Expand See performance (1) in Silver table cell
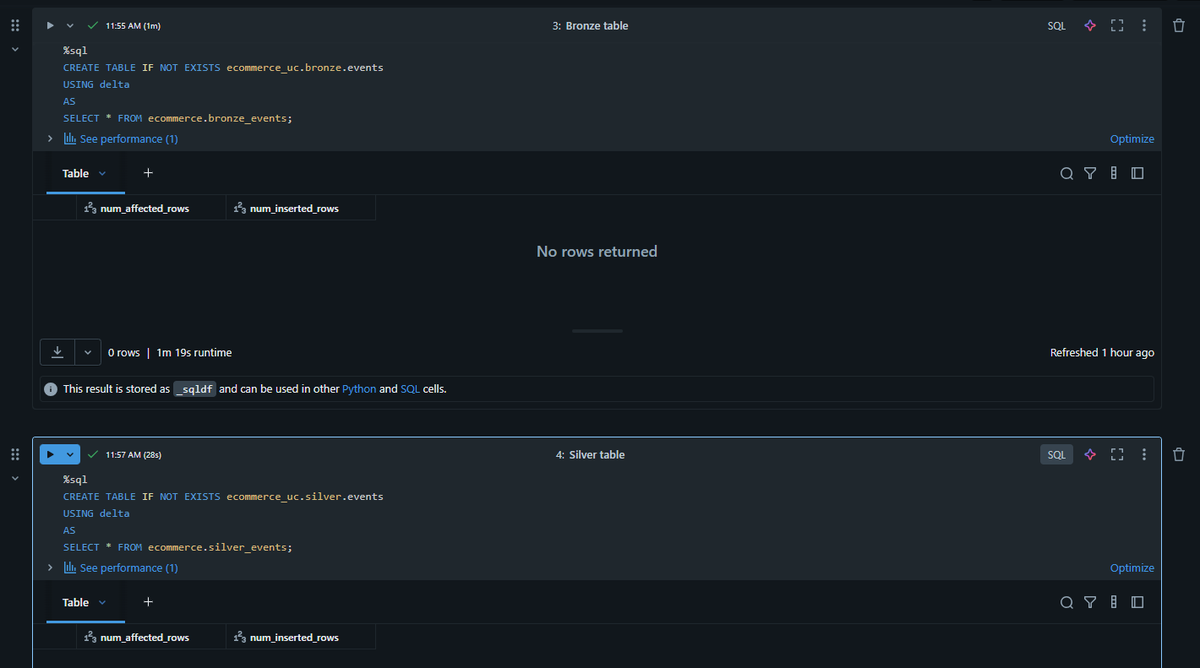 click(50, 568)
